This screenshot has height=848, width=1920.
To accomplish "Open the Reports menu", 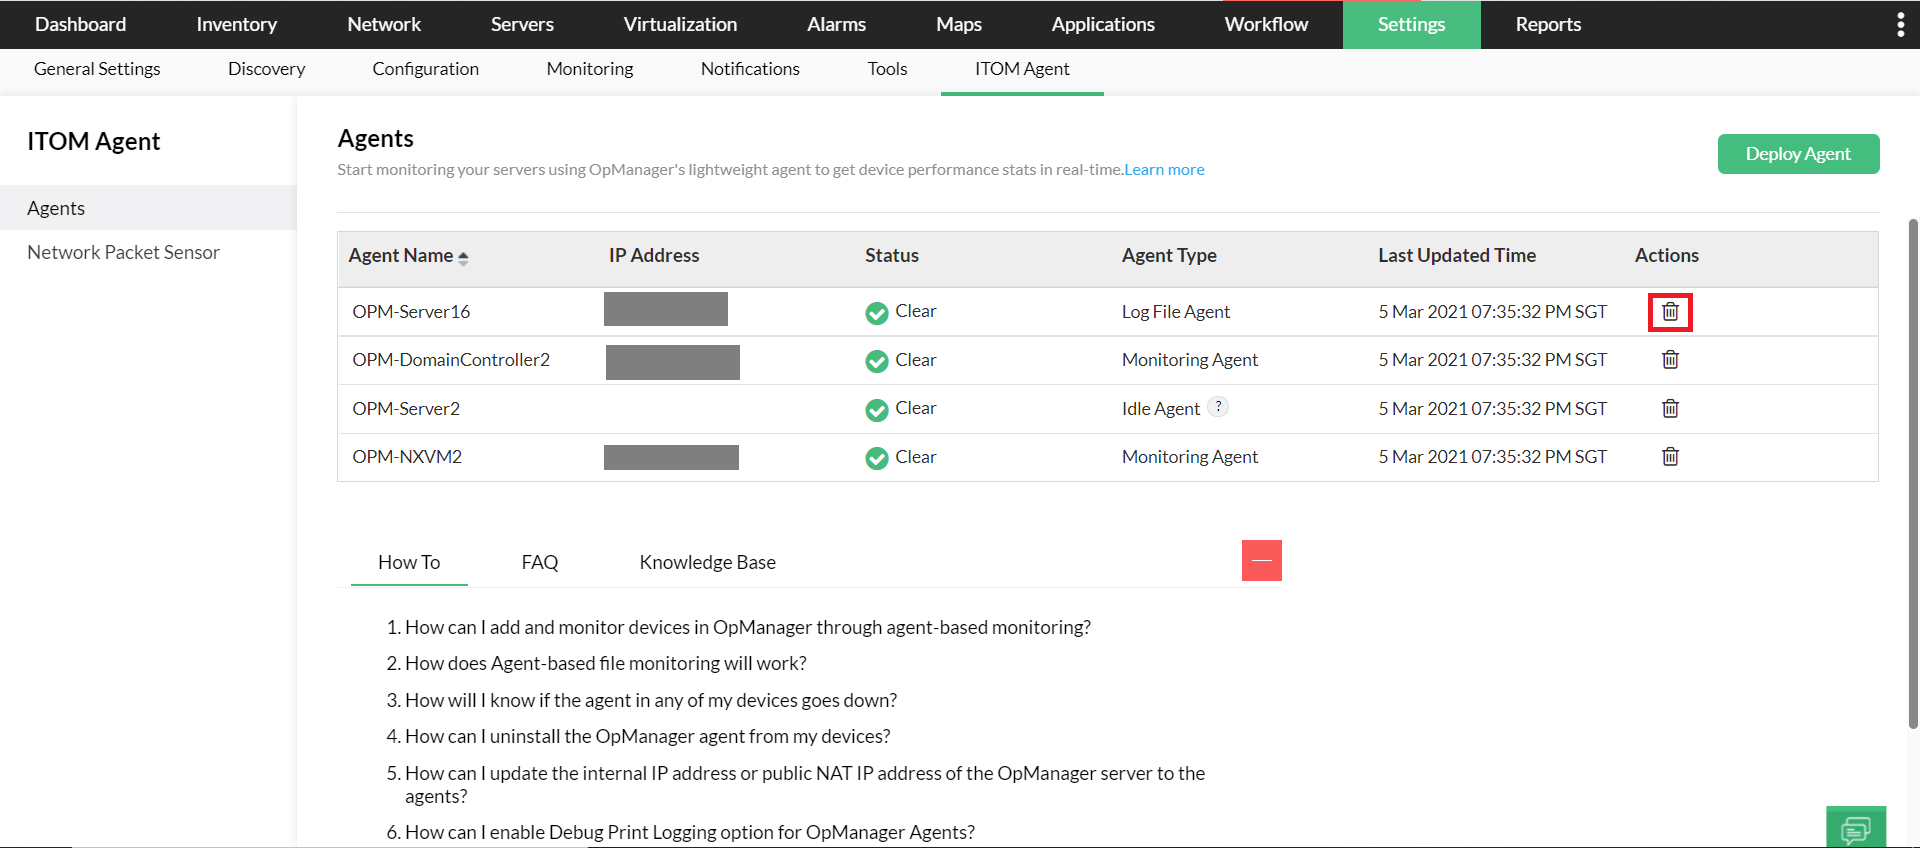I will pos(1547,24).
